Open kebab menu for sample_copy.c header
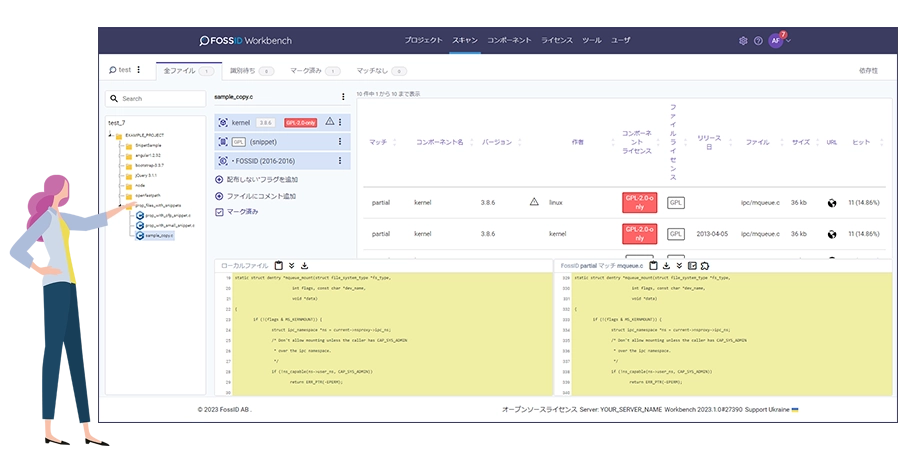The image size is (920, 450). click(343, 97)
